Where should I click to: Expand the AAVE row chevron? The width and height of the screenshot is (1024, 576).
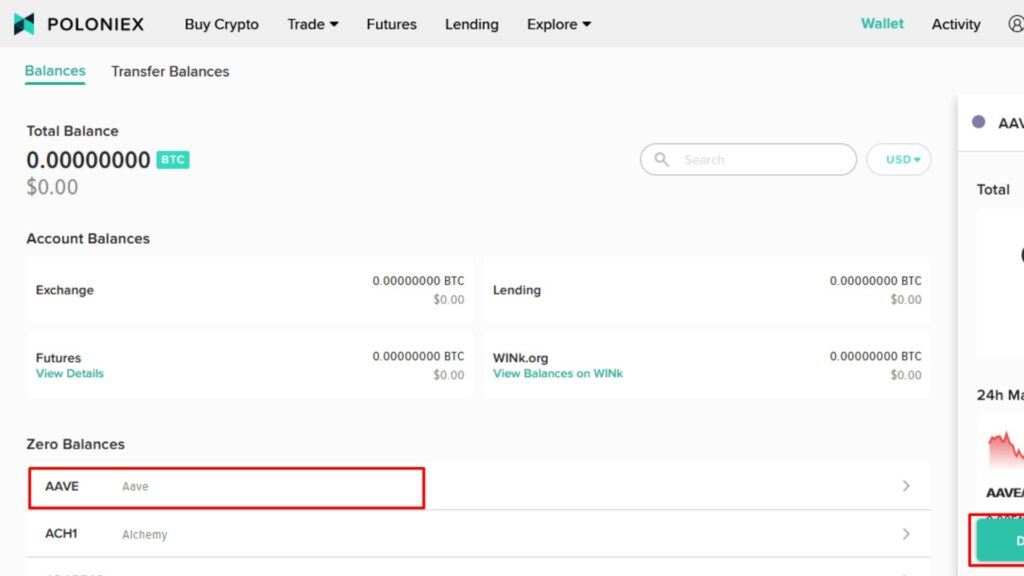[906, 486]
